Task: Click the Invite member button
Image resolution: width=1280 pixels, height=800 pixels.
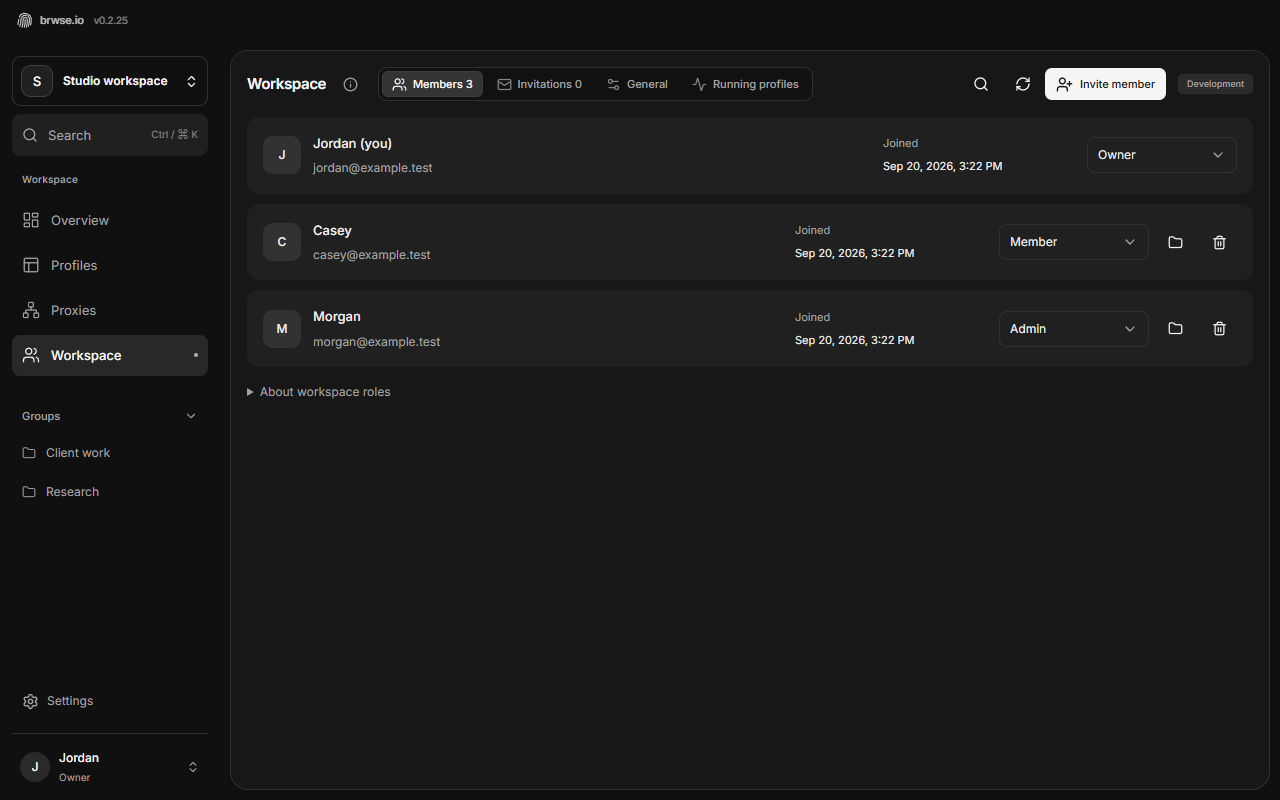Action: pyautogui.click(x=1105, y=84)
